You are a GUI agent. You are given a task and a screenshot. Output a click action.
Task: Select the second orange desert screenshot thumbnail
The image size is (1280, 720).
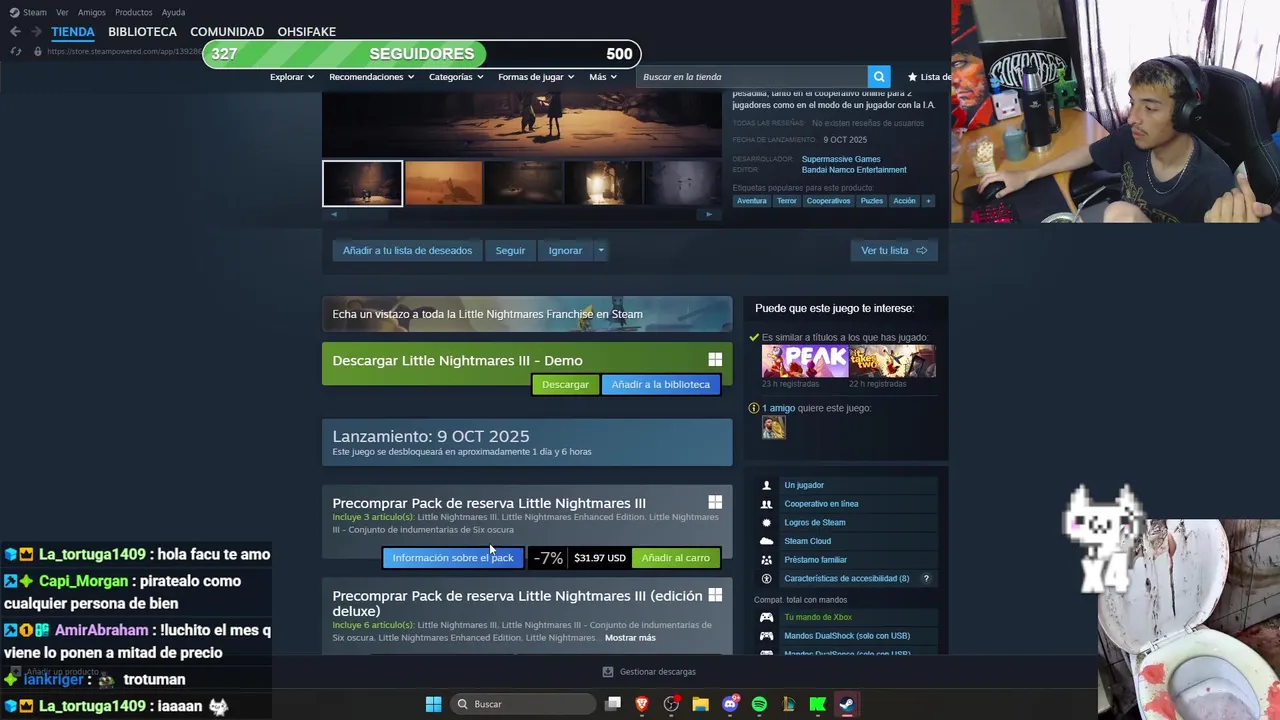pos(443,183)
